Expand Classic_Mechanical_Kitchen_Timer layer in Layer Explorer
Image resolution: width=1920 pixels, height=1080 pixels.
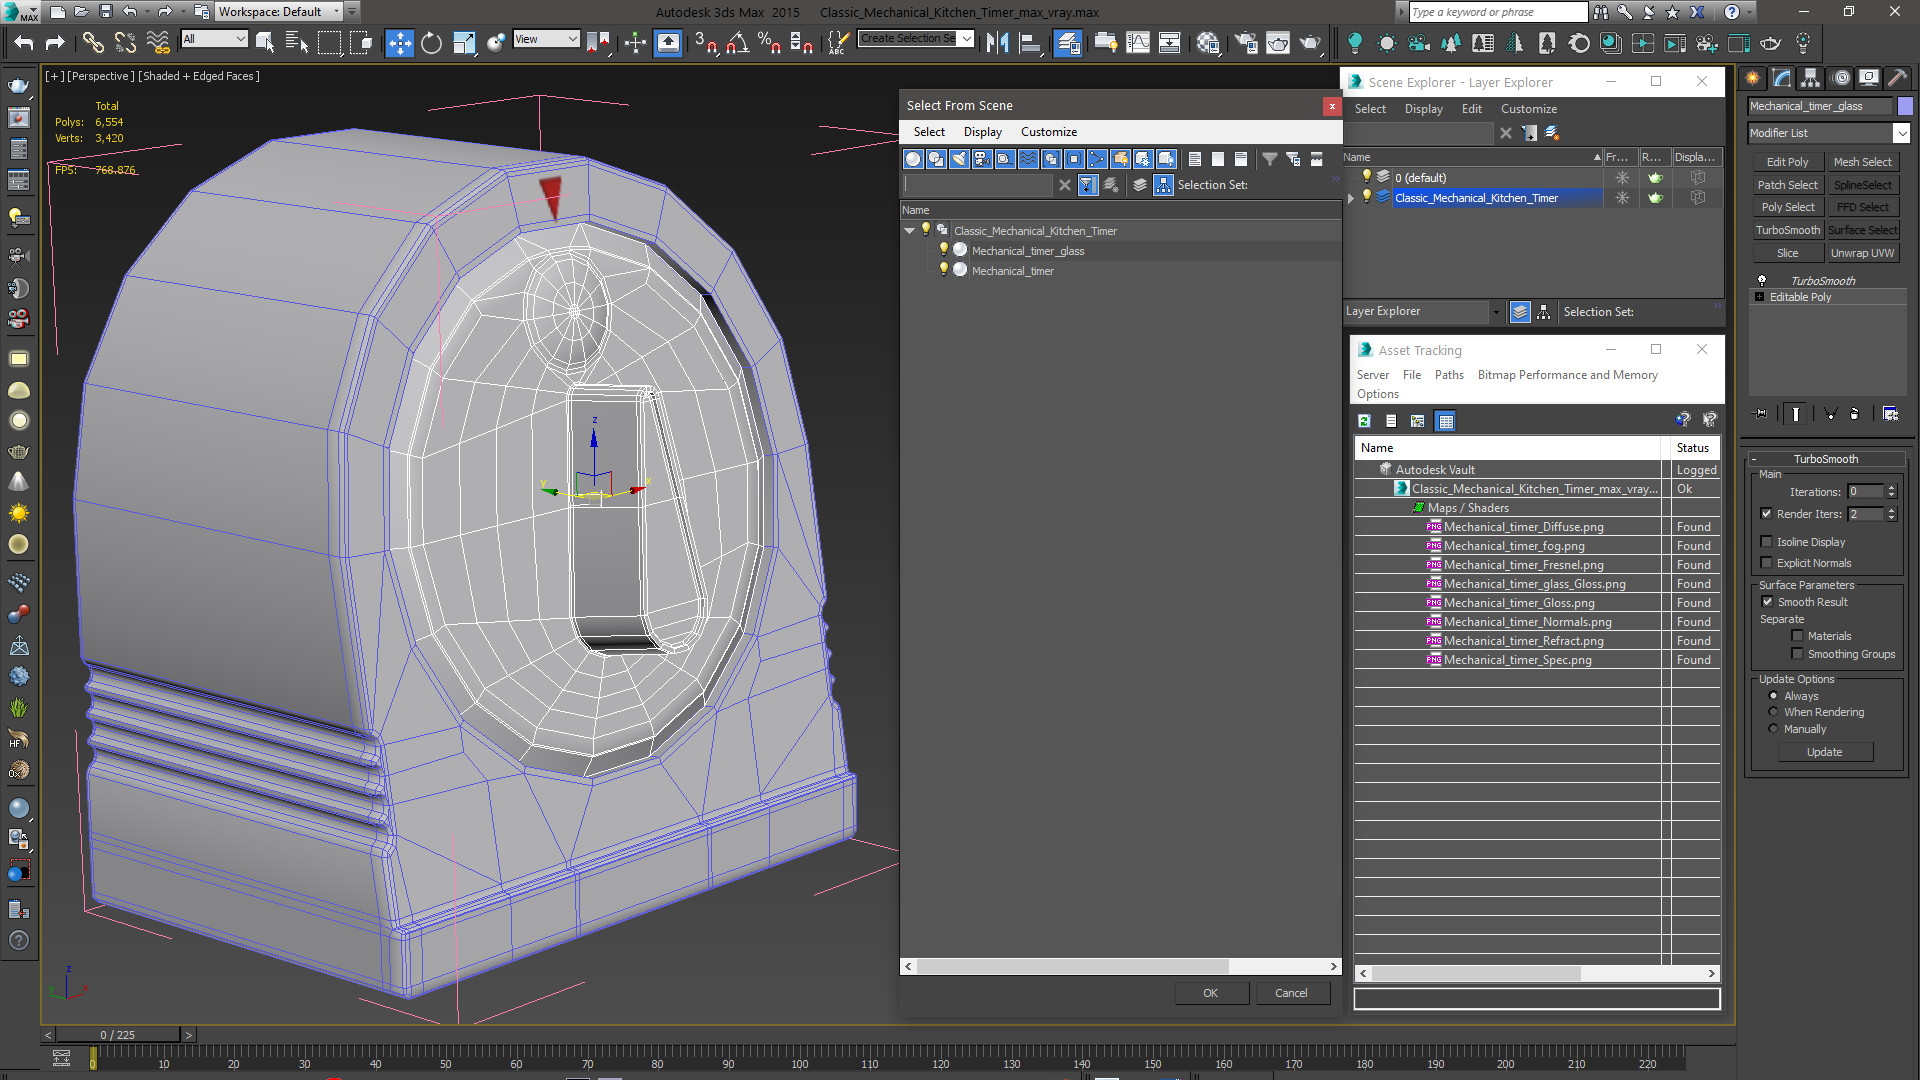coord(1351,198)
